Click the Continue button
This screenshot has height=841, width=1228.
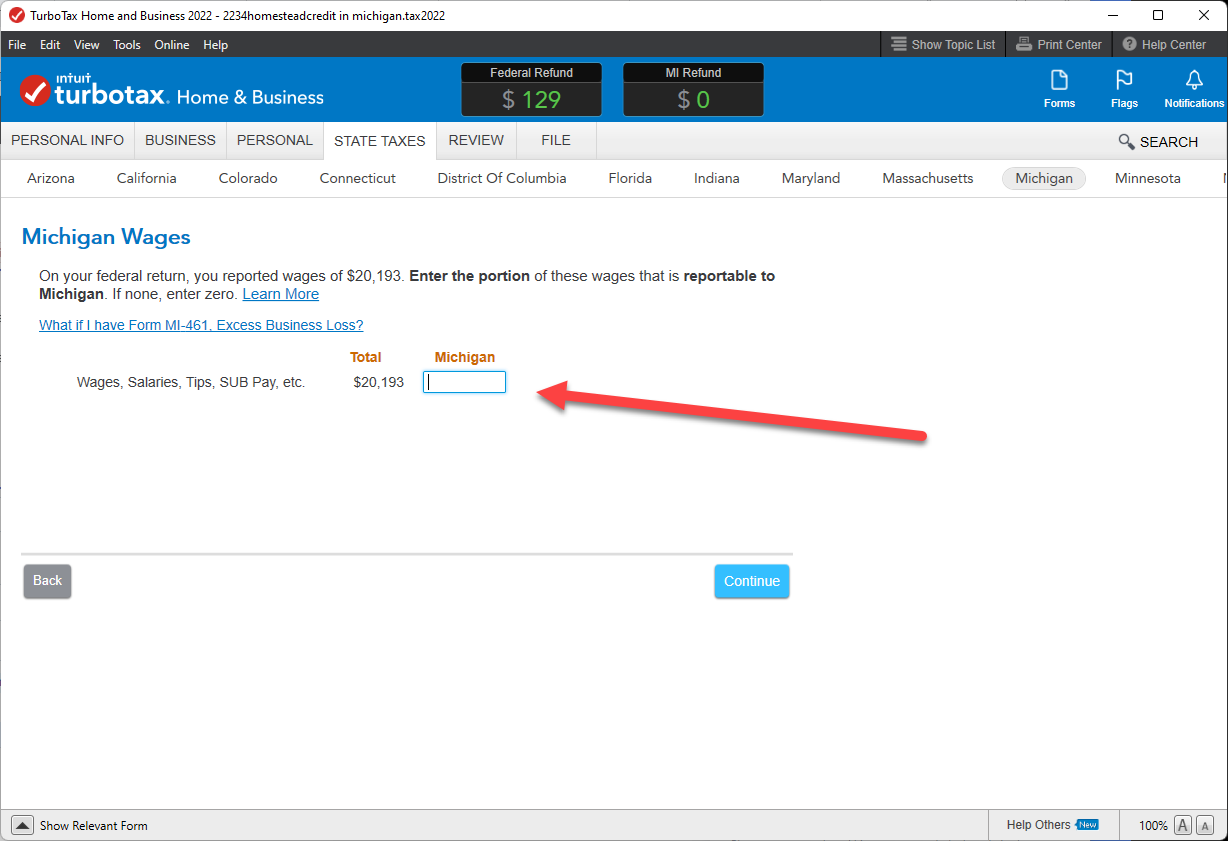752,581
